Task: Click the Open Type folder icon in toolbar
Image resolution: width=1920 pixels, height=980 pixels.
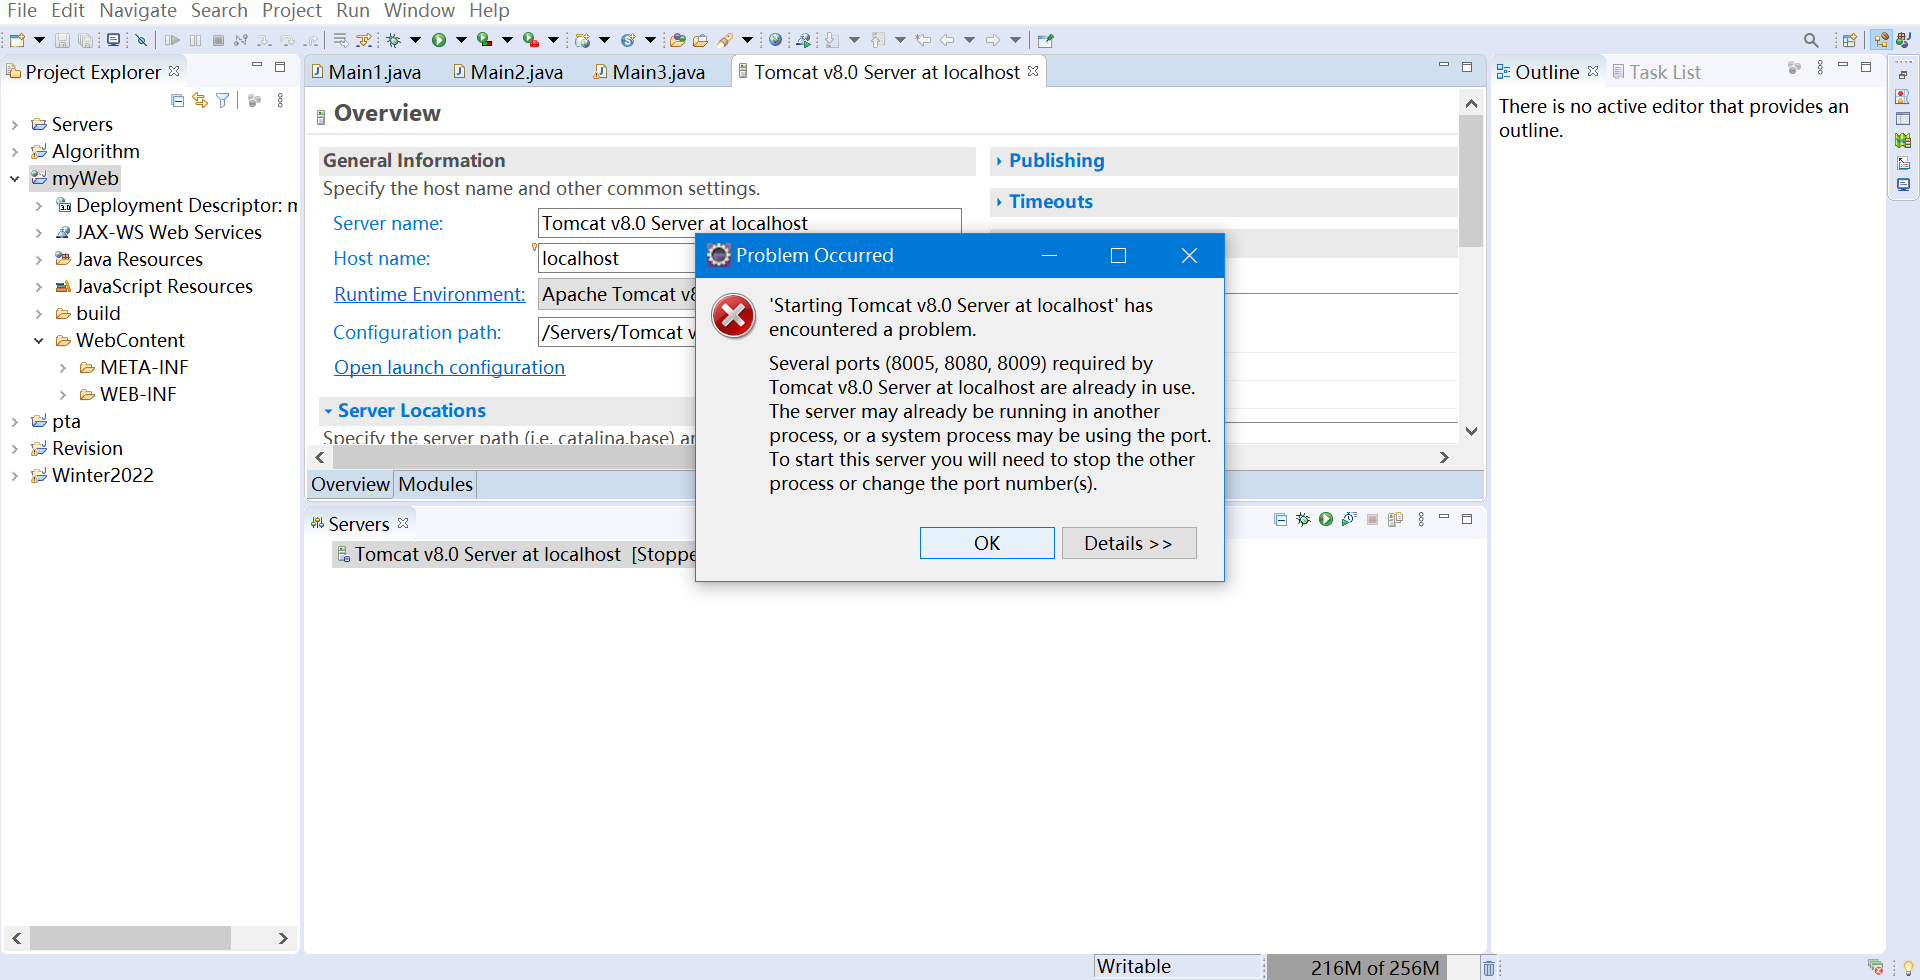Action: (x=678, y=40)
